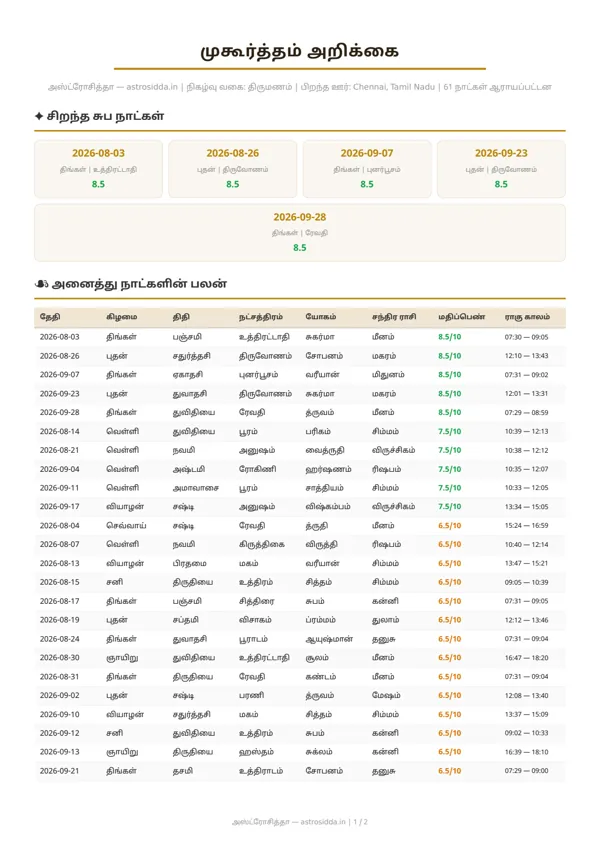
Task: Click மேஷம் in the 2026-09-02 row
Action: coord(386,695)
